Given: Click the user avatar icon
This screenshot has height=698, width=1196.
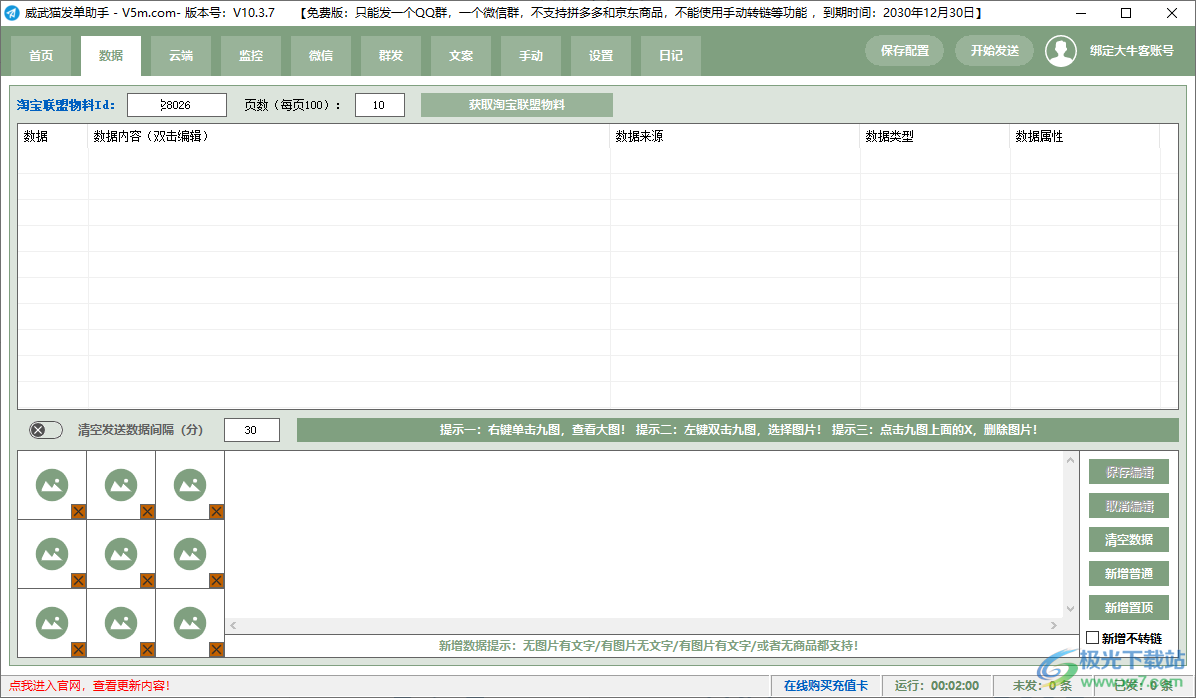Looking at the screenshot, I should coord(1060,51).
